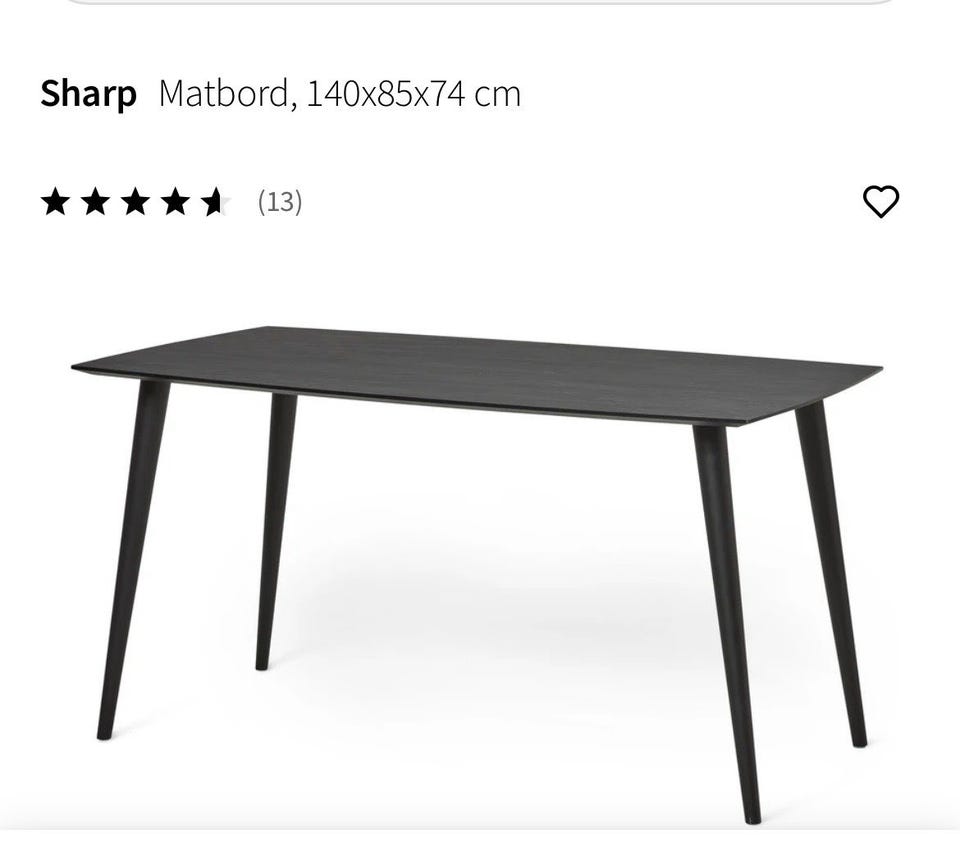This screenshot has width=960, height=866.
Task: Select the 140x85x74 cm dimensions text
Action: (413, 94)
